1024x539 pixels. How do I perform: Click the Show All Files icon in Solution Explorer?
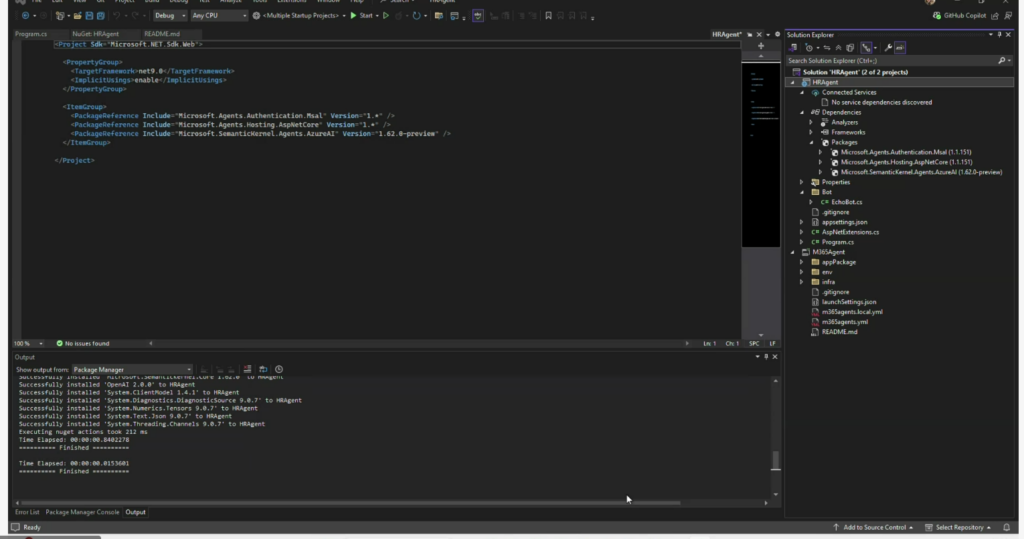(850, 48)
